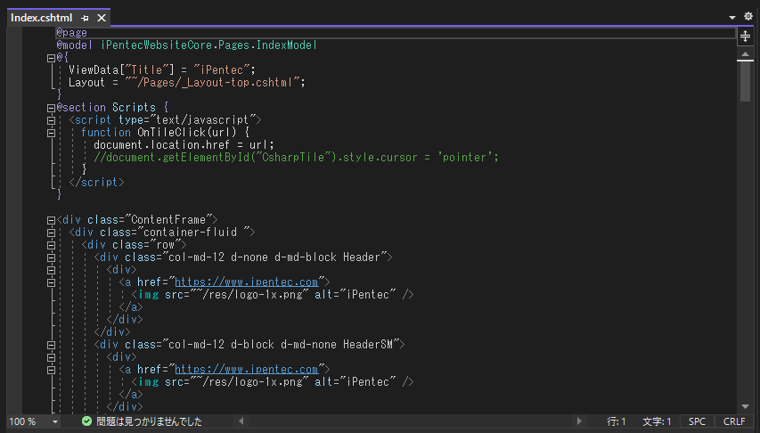Click the vertical scrollbar thumb
This screenshot has height=433, width=760.
(x=745, y=80)
